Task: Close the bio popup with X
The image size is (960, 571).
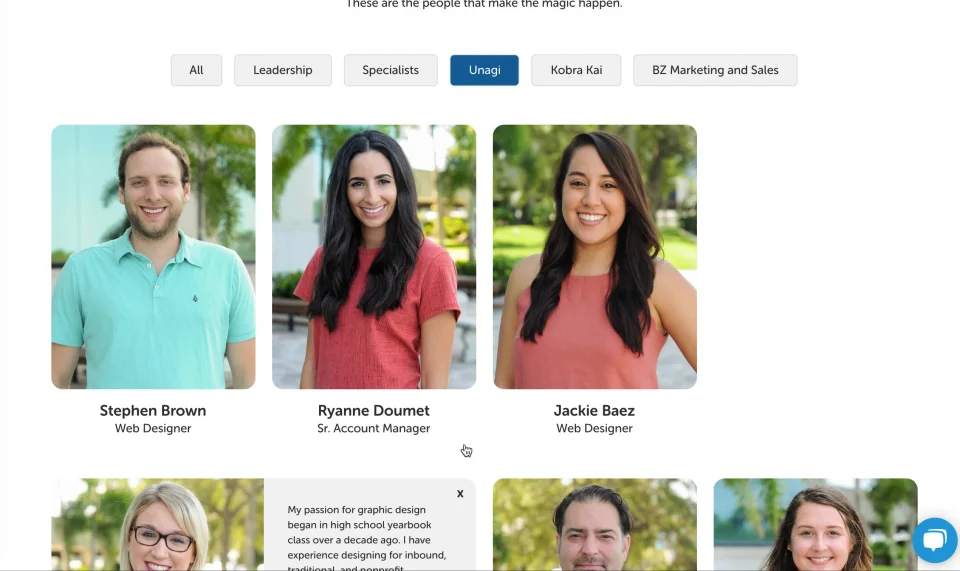Action: pos(460,494)
